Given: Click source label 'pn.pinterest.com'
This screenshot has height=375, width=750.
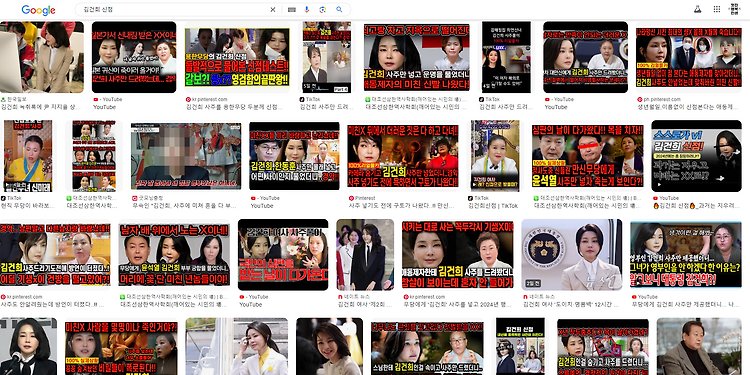Looking at the screenshot, I should tap(662, 99).
